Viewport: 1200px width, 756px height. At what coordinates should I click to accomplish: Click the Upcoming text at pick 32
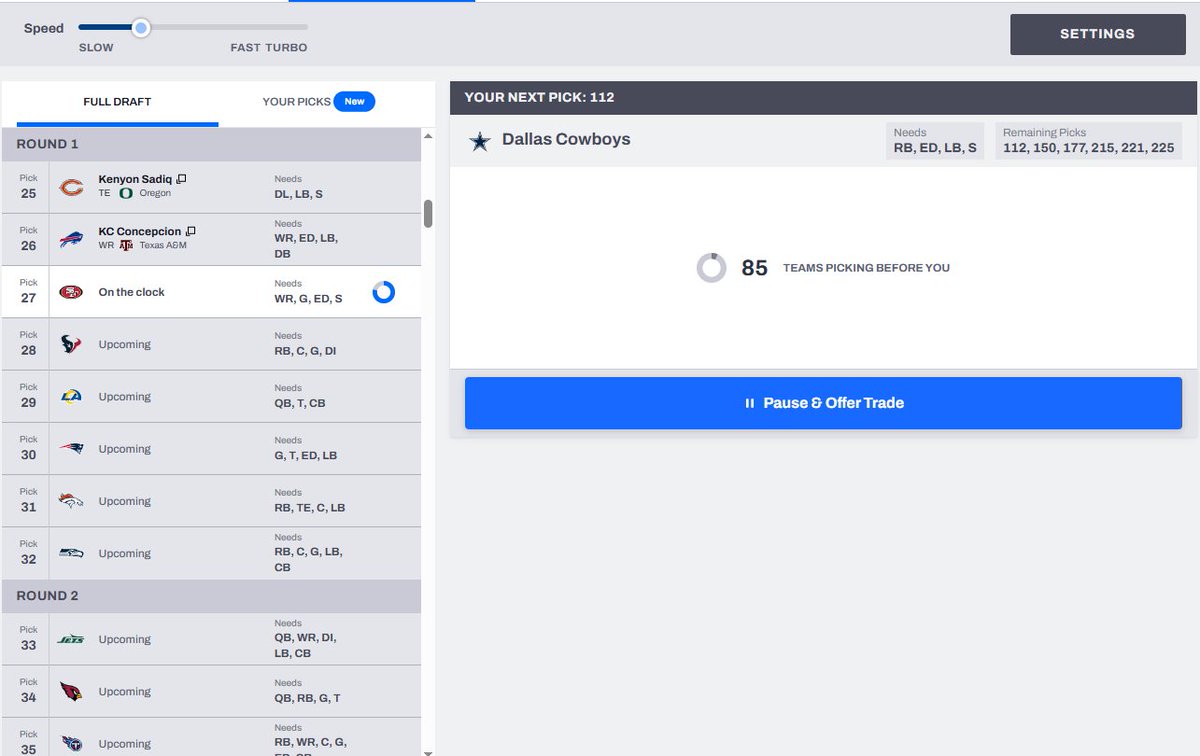[124, 553]
